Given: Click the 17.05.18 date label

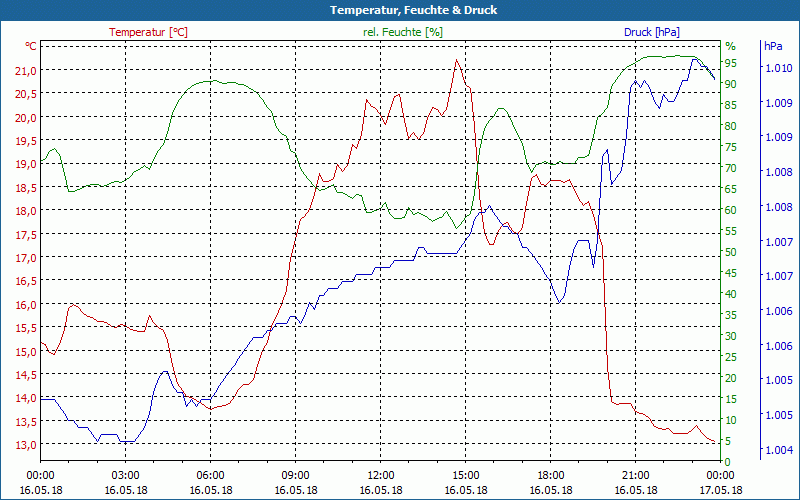Looking at the screenshot, I should click(721, 490).
